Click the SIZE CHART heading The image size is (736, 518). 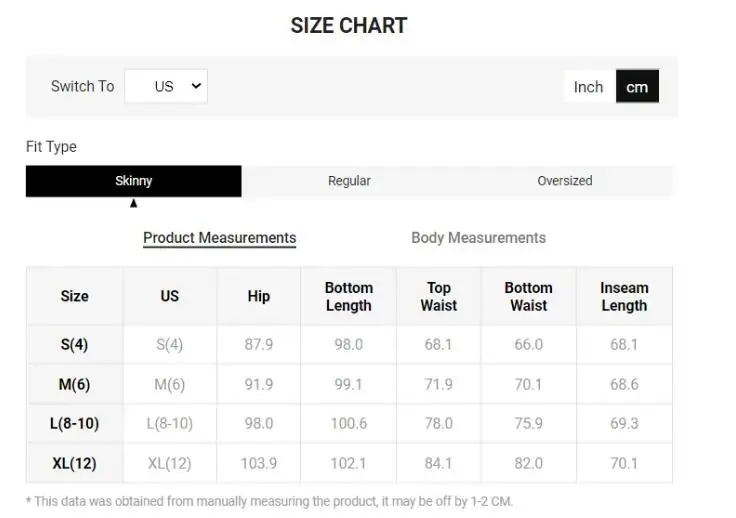tap(349, 26)
